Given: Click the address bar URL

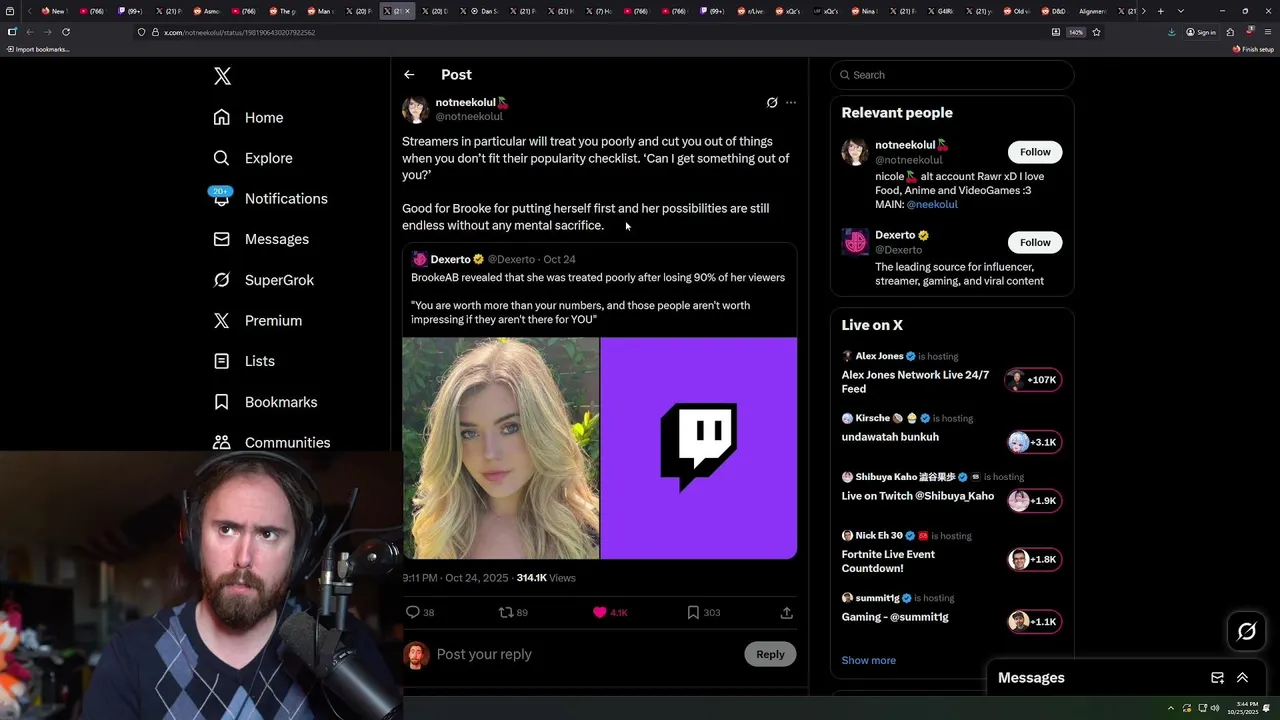Looking at the screenshot, I should pos(239,32).
